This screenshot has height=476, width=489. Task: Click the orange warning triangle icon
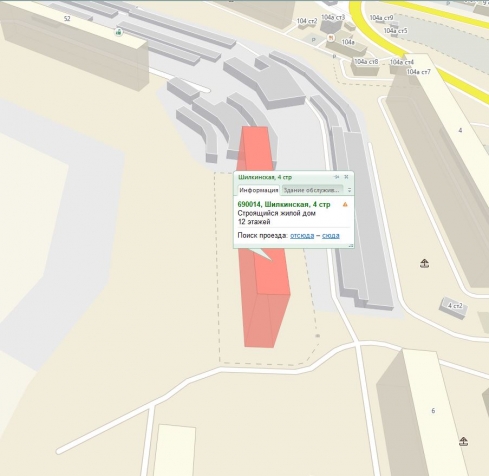point(345,204)
